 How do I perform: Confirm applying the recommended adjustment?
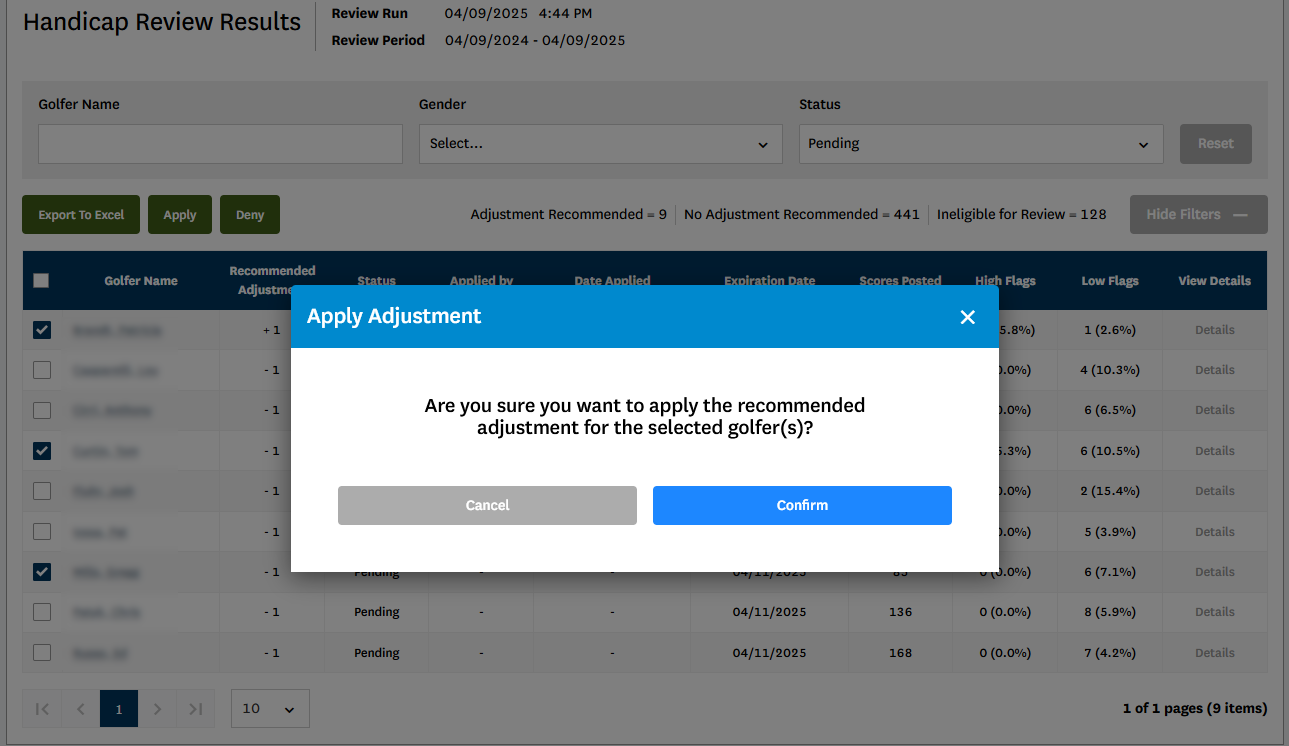point(802,505)
